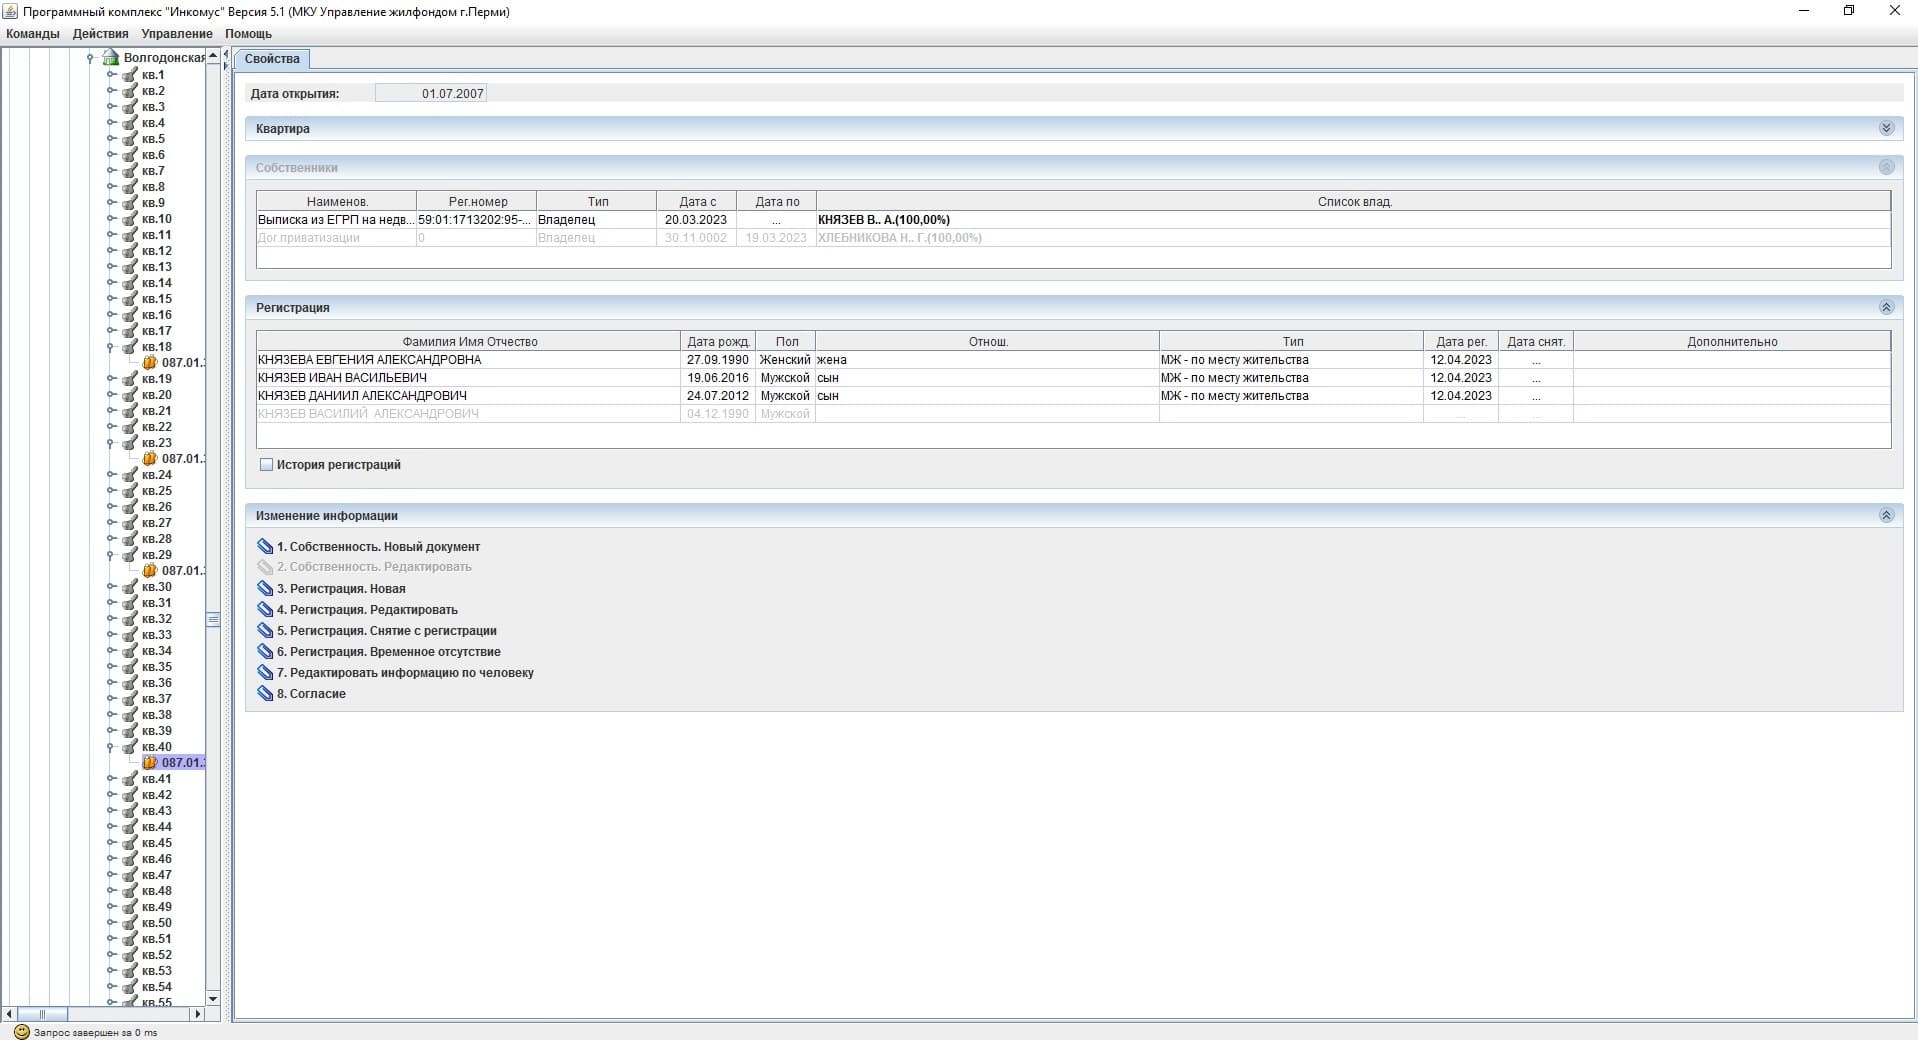
Task: Click the pencil icon for '7. Редактировать информацию по человеку'
Action: [265, 673]
